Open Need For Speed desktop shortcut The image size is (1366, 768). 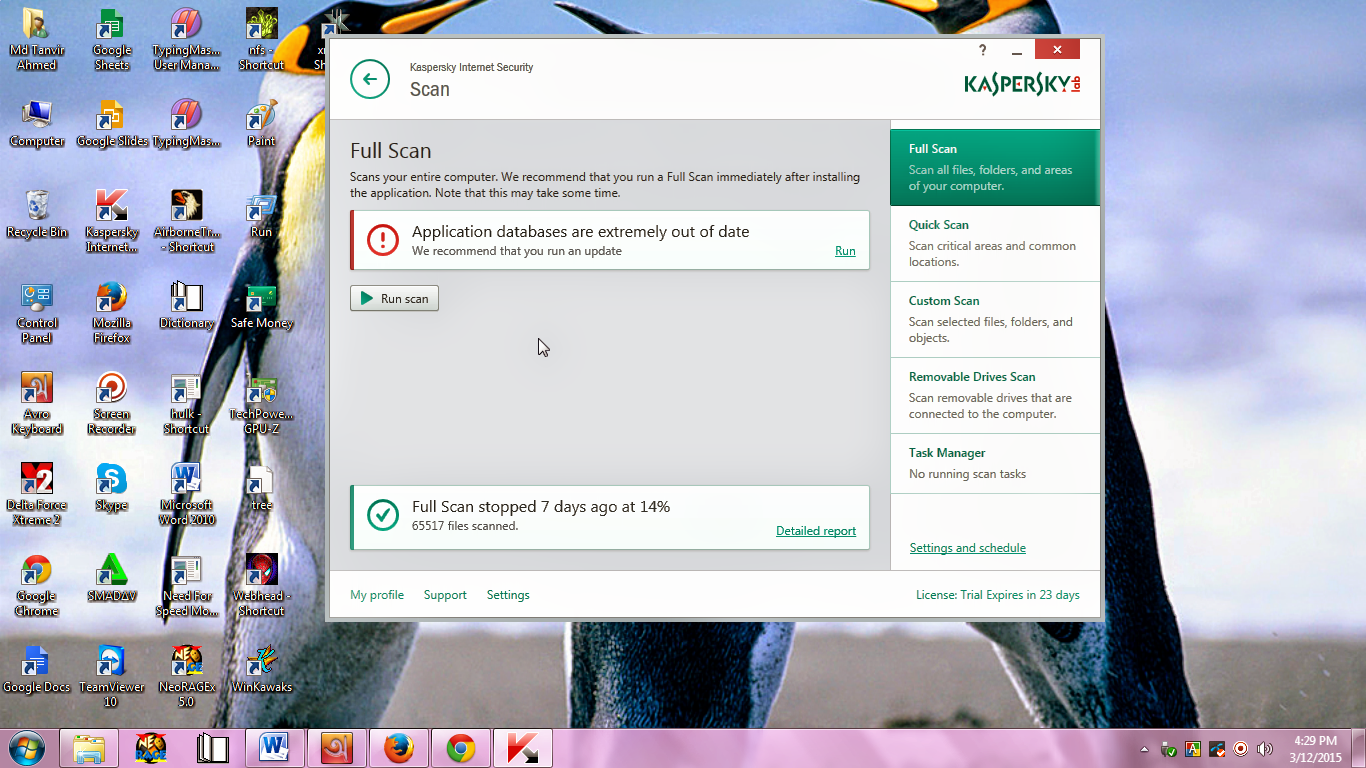point(186,586)
